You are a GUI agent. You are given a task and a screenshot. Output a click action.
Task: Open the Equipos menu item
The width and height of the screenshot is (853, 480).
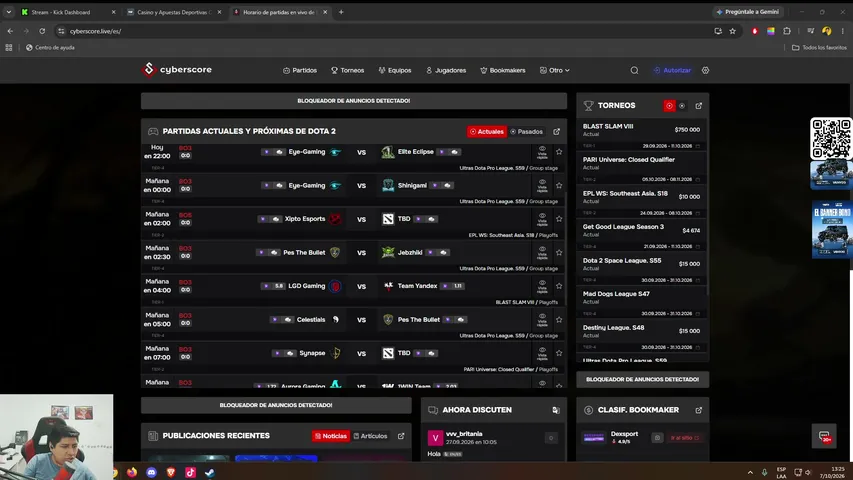(395, 70)
